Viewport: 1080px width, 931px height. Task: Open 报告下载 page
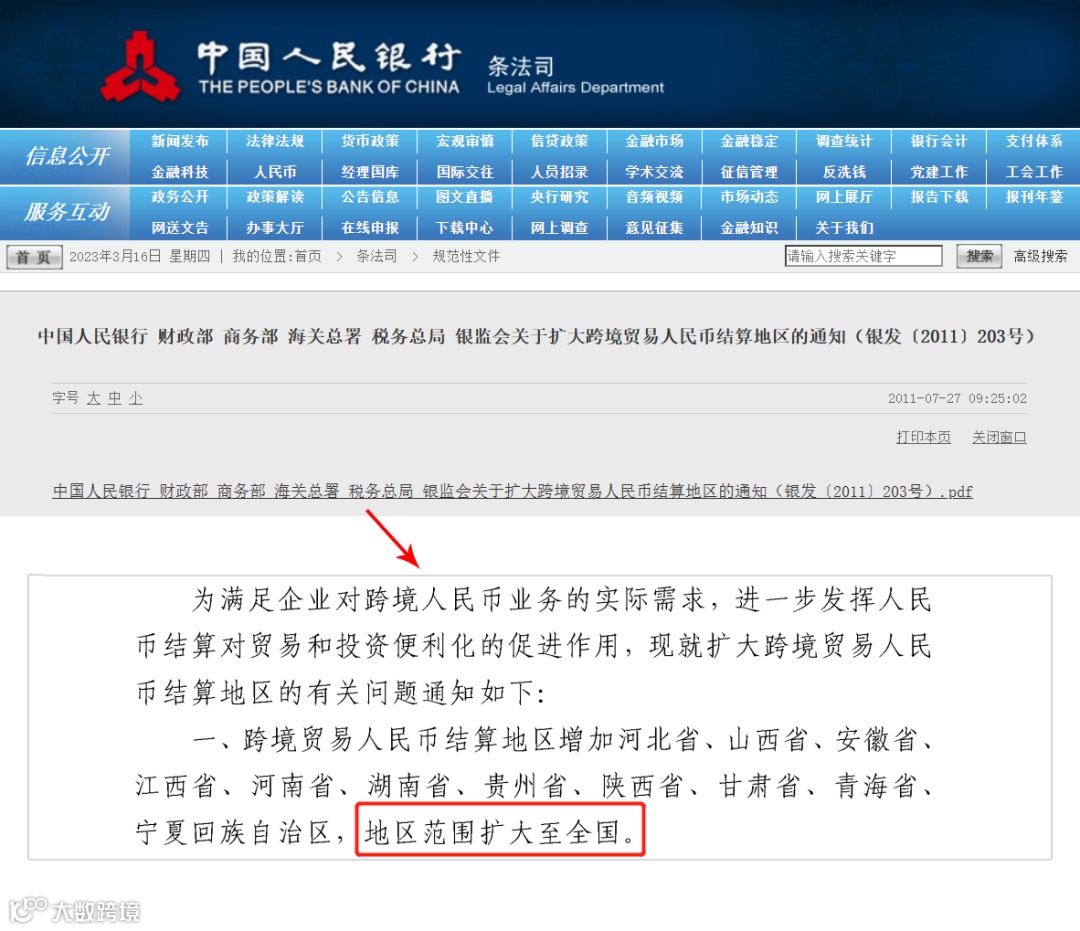pyautogui.click(x=939, y=197)
